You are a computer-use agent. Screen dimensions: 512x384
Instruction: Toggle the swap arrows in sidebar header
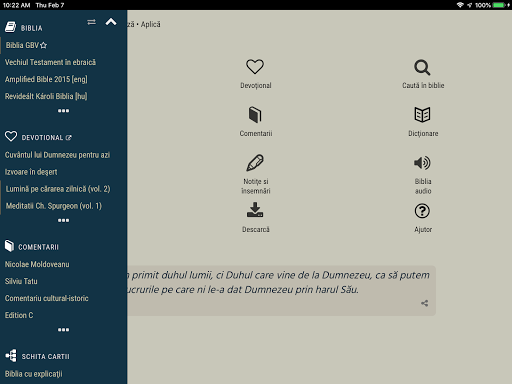(91, 22)
